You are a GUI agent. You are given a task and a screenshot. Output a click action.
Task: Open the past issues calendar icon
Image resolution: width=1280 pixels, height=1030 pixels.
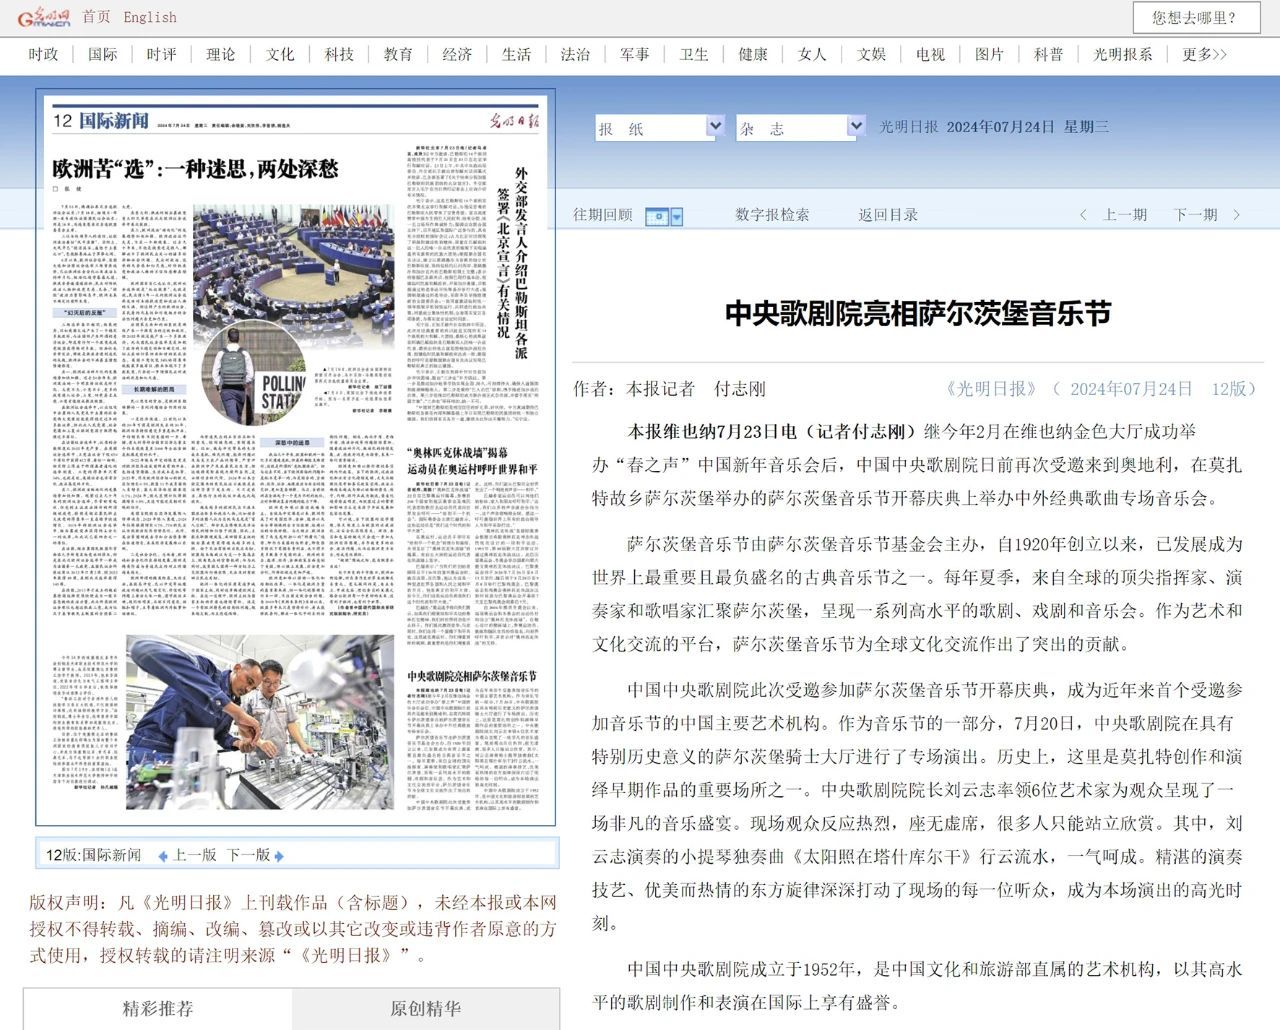(x=657, y=215)
